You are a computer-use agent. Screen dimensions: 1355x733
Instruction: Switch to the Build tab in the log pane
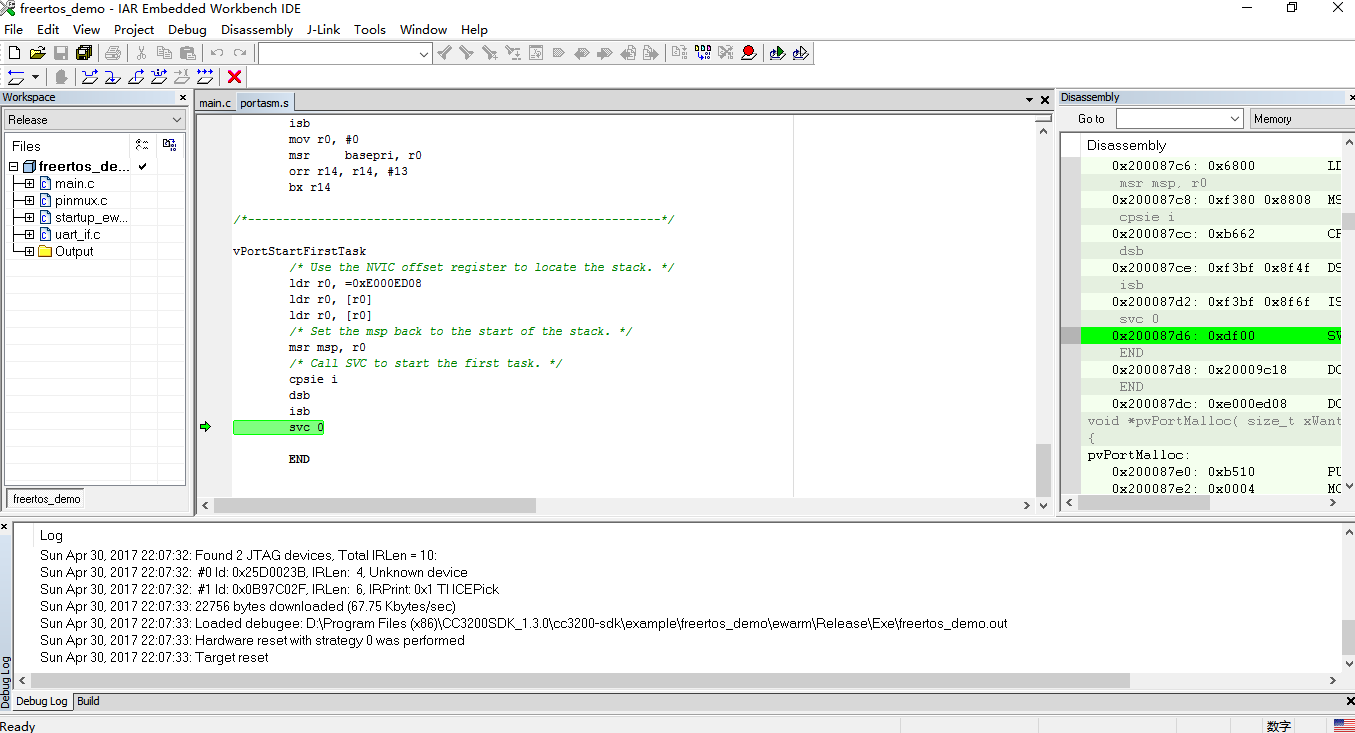pyautogui.click(x=88, y=701)
